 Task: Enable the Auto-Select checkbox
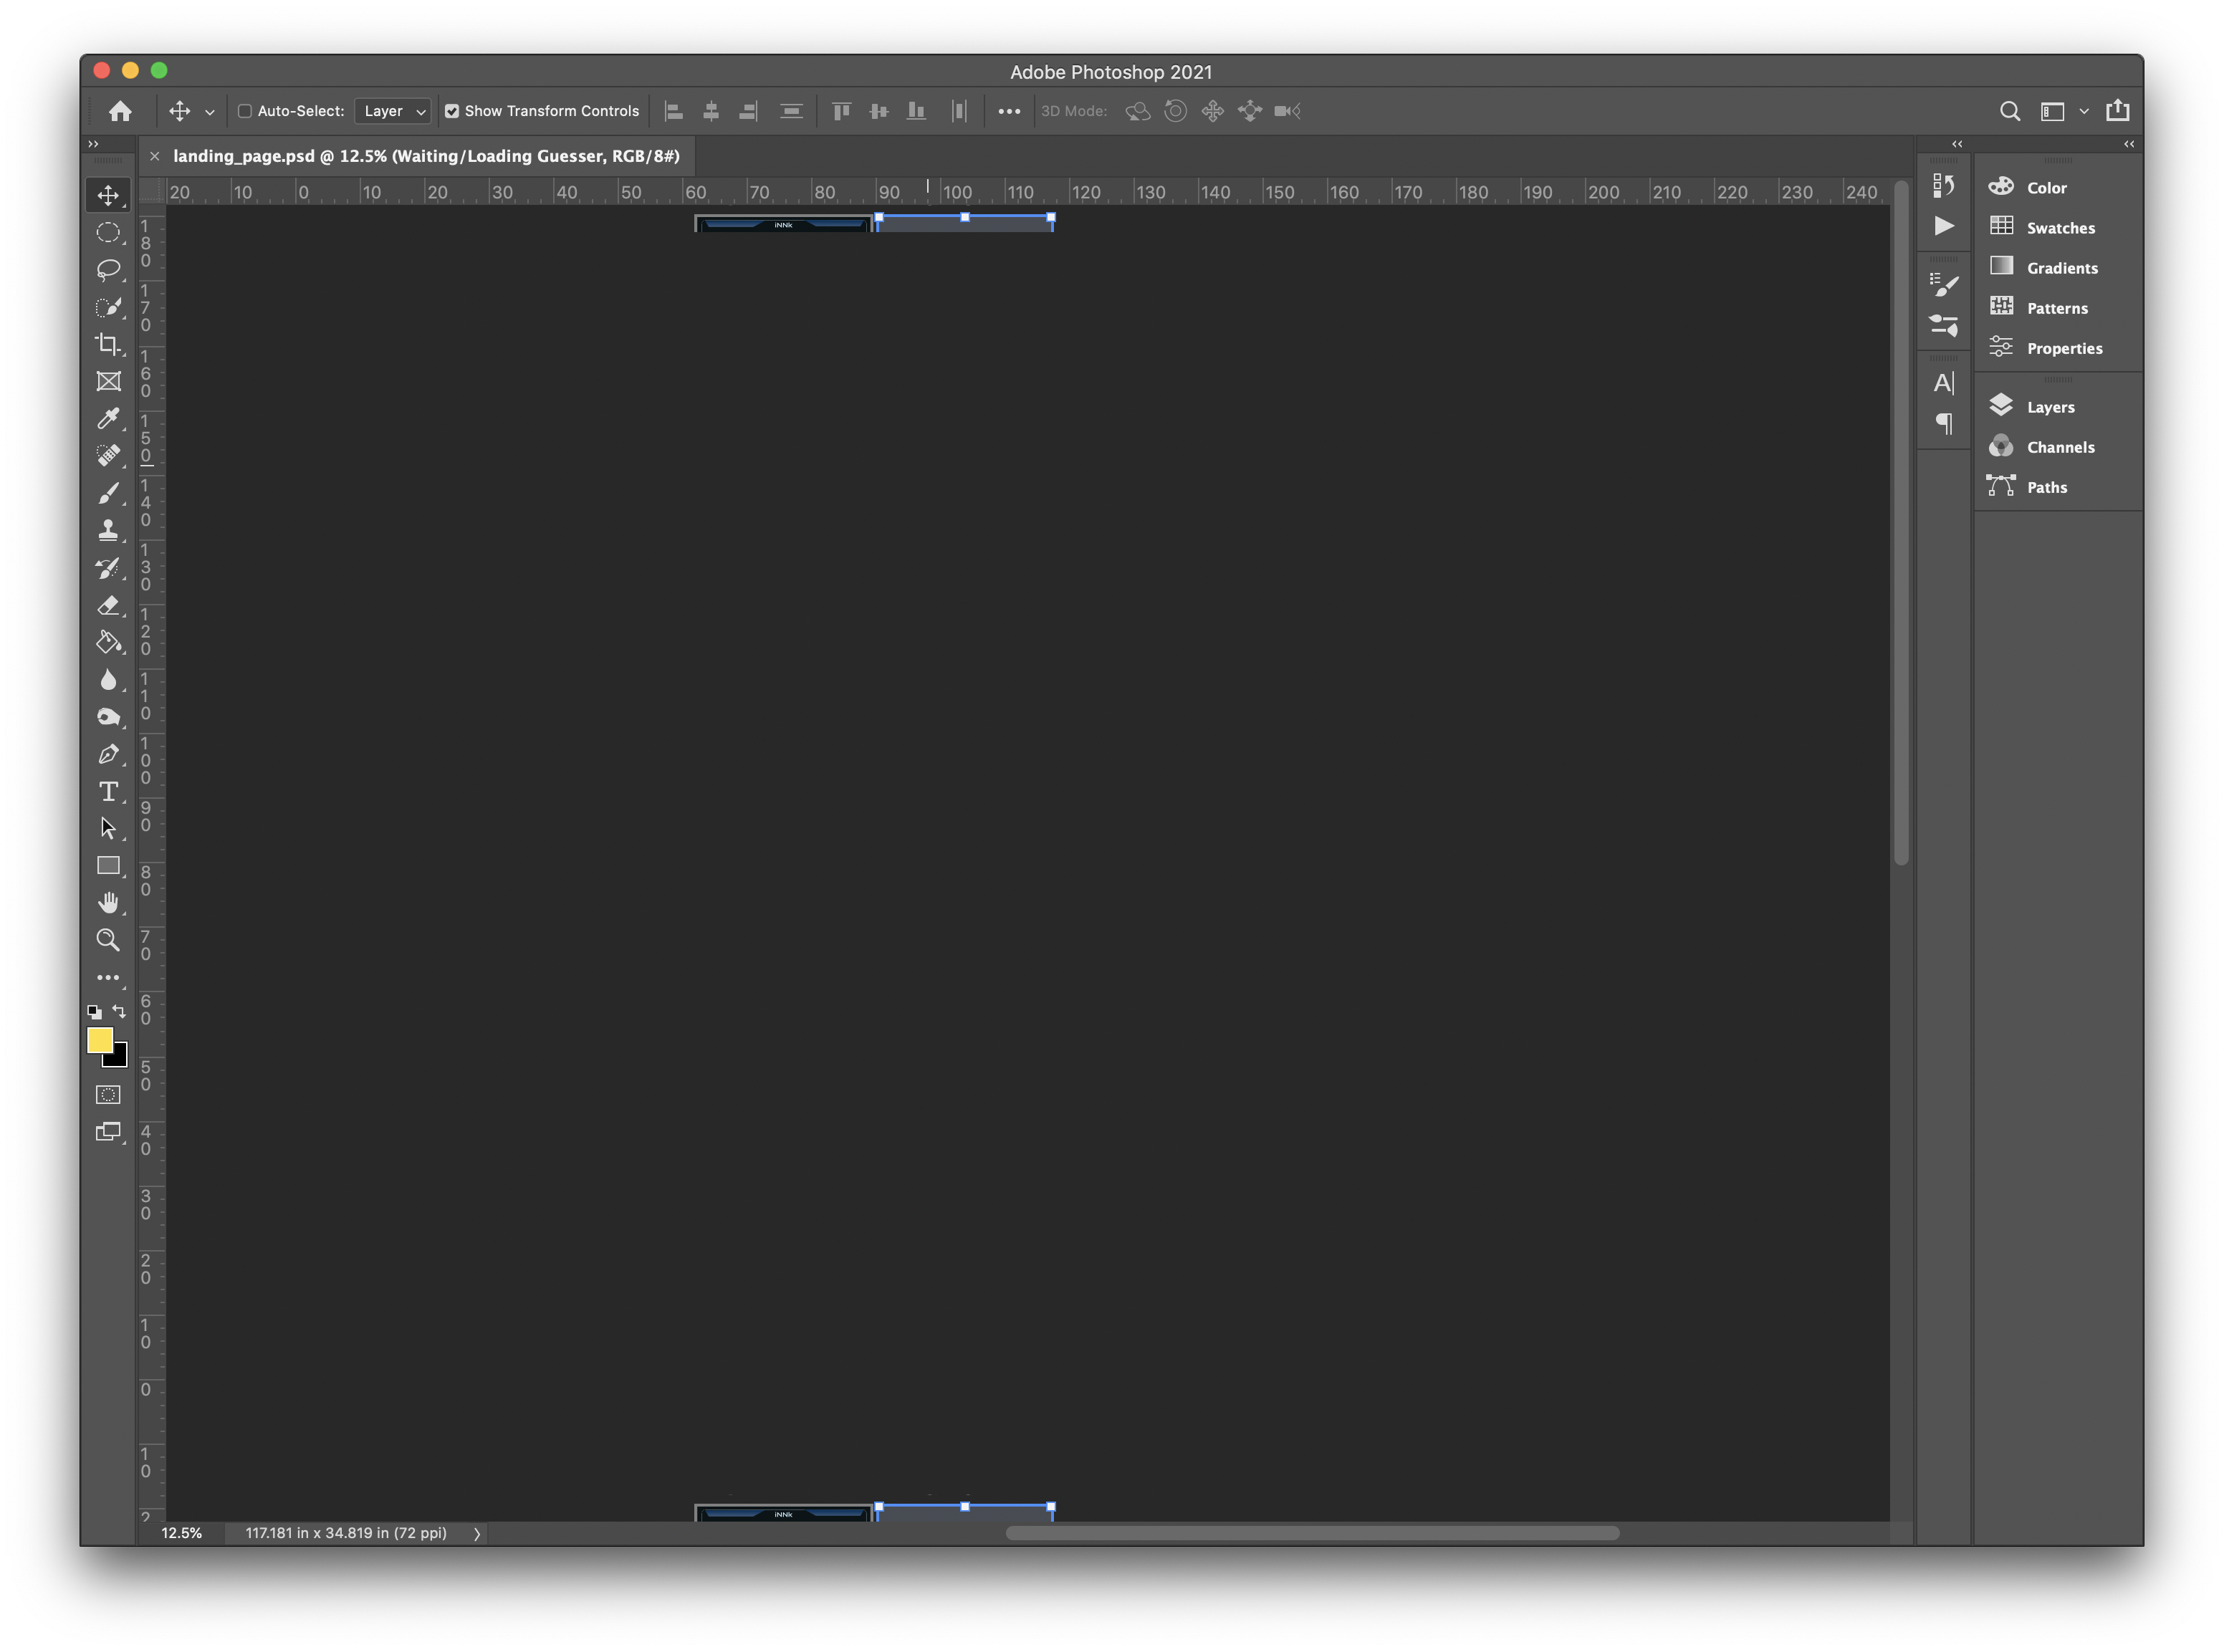point(246,111)
